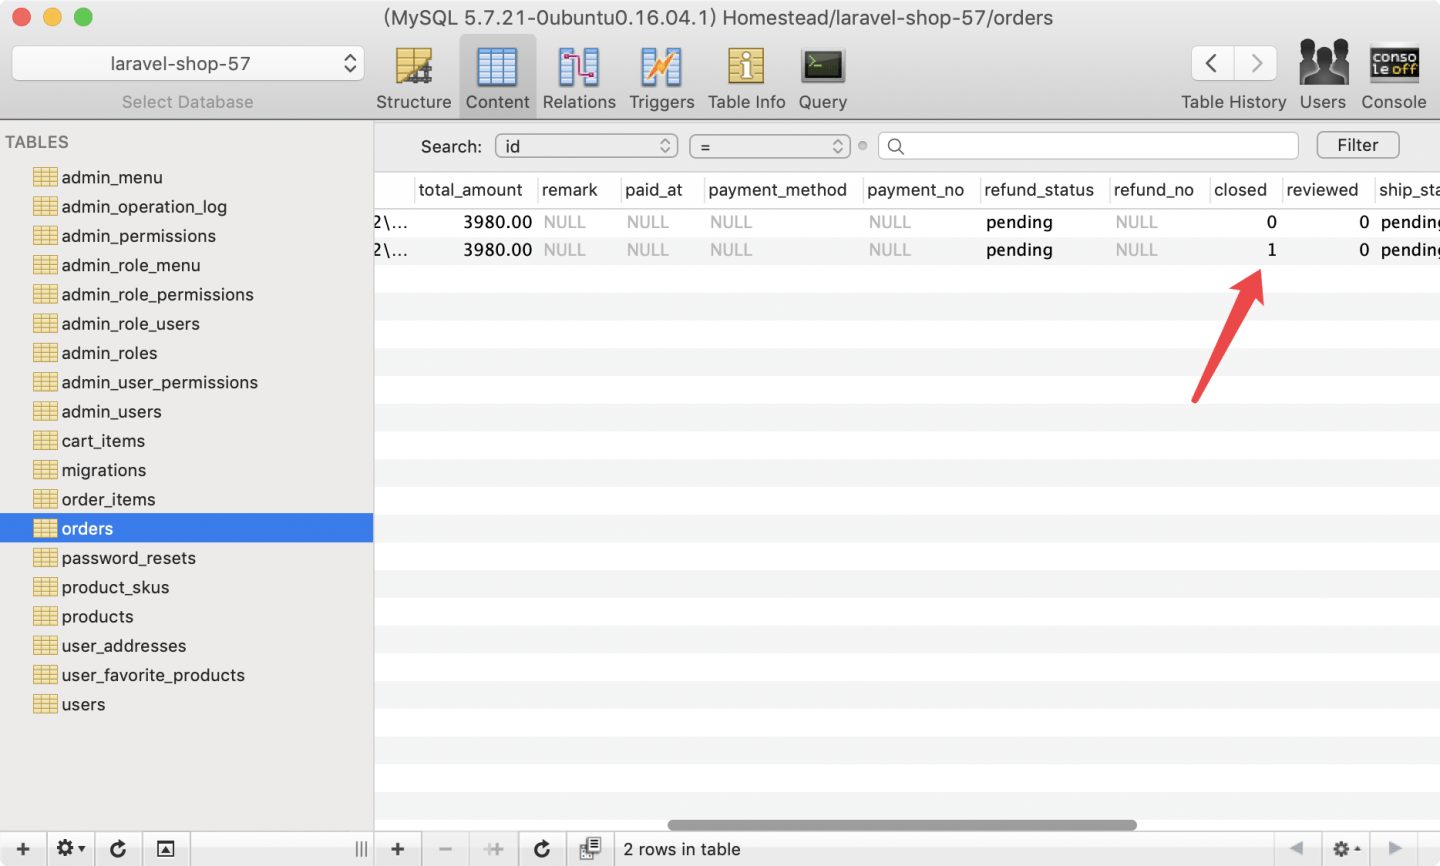
Task: Open the Relations view
Action: click(x=579, y=77)
